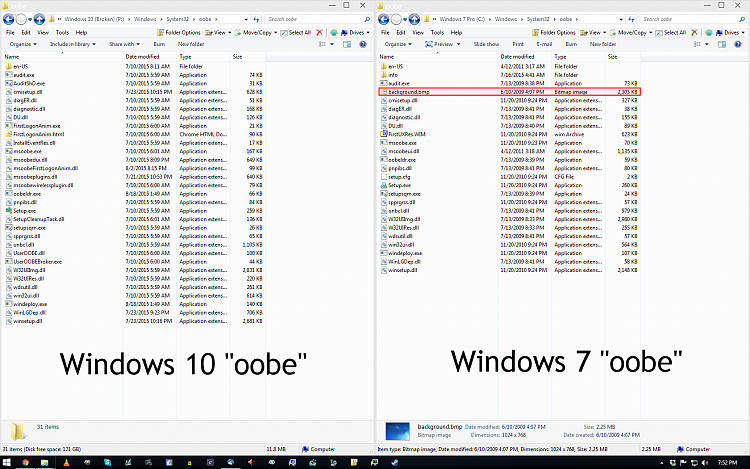Click the change view icon in Windows 7 window

[x=697, y=44]
